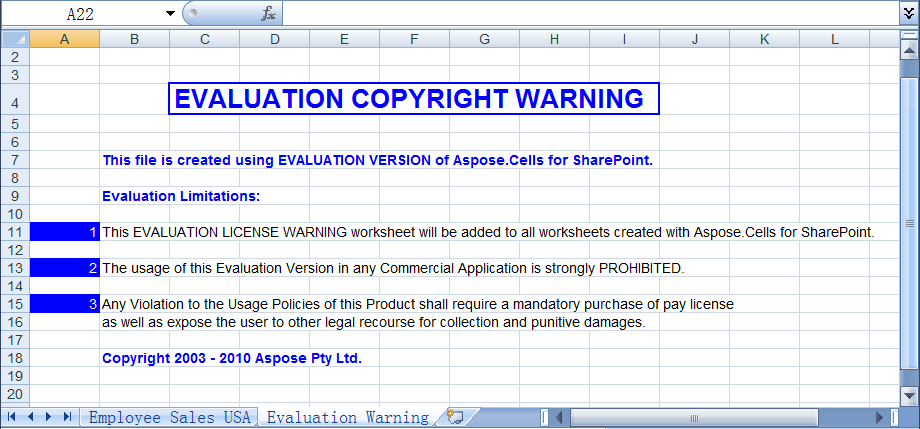Click the horizontal scrollbar thumb
The height and width of the screenshot is (429, 920).
[x=694, y=417]
